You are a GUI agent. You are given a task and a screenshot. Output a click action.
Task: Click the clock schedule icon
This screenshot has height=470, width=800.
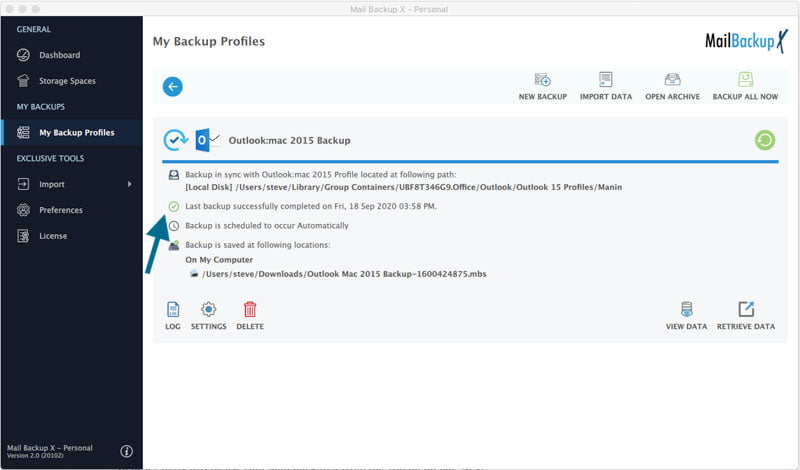(x=174, y=226)
